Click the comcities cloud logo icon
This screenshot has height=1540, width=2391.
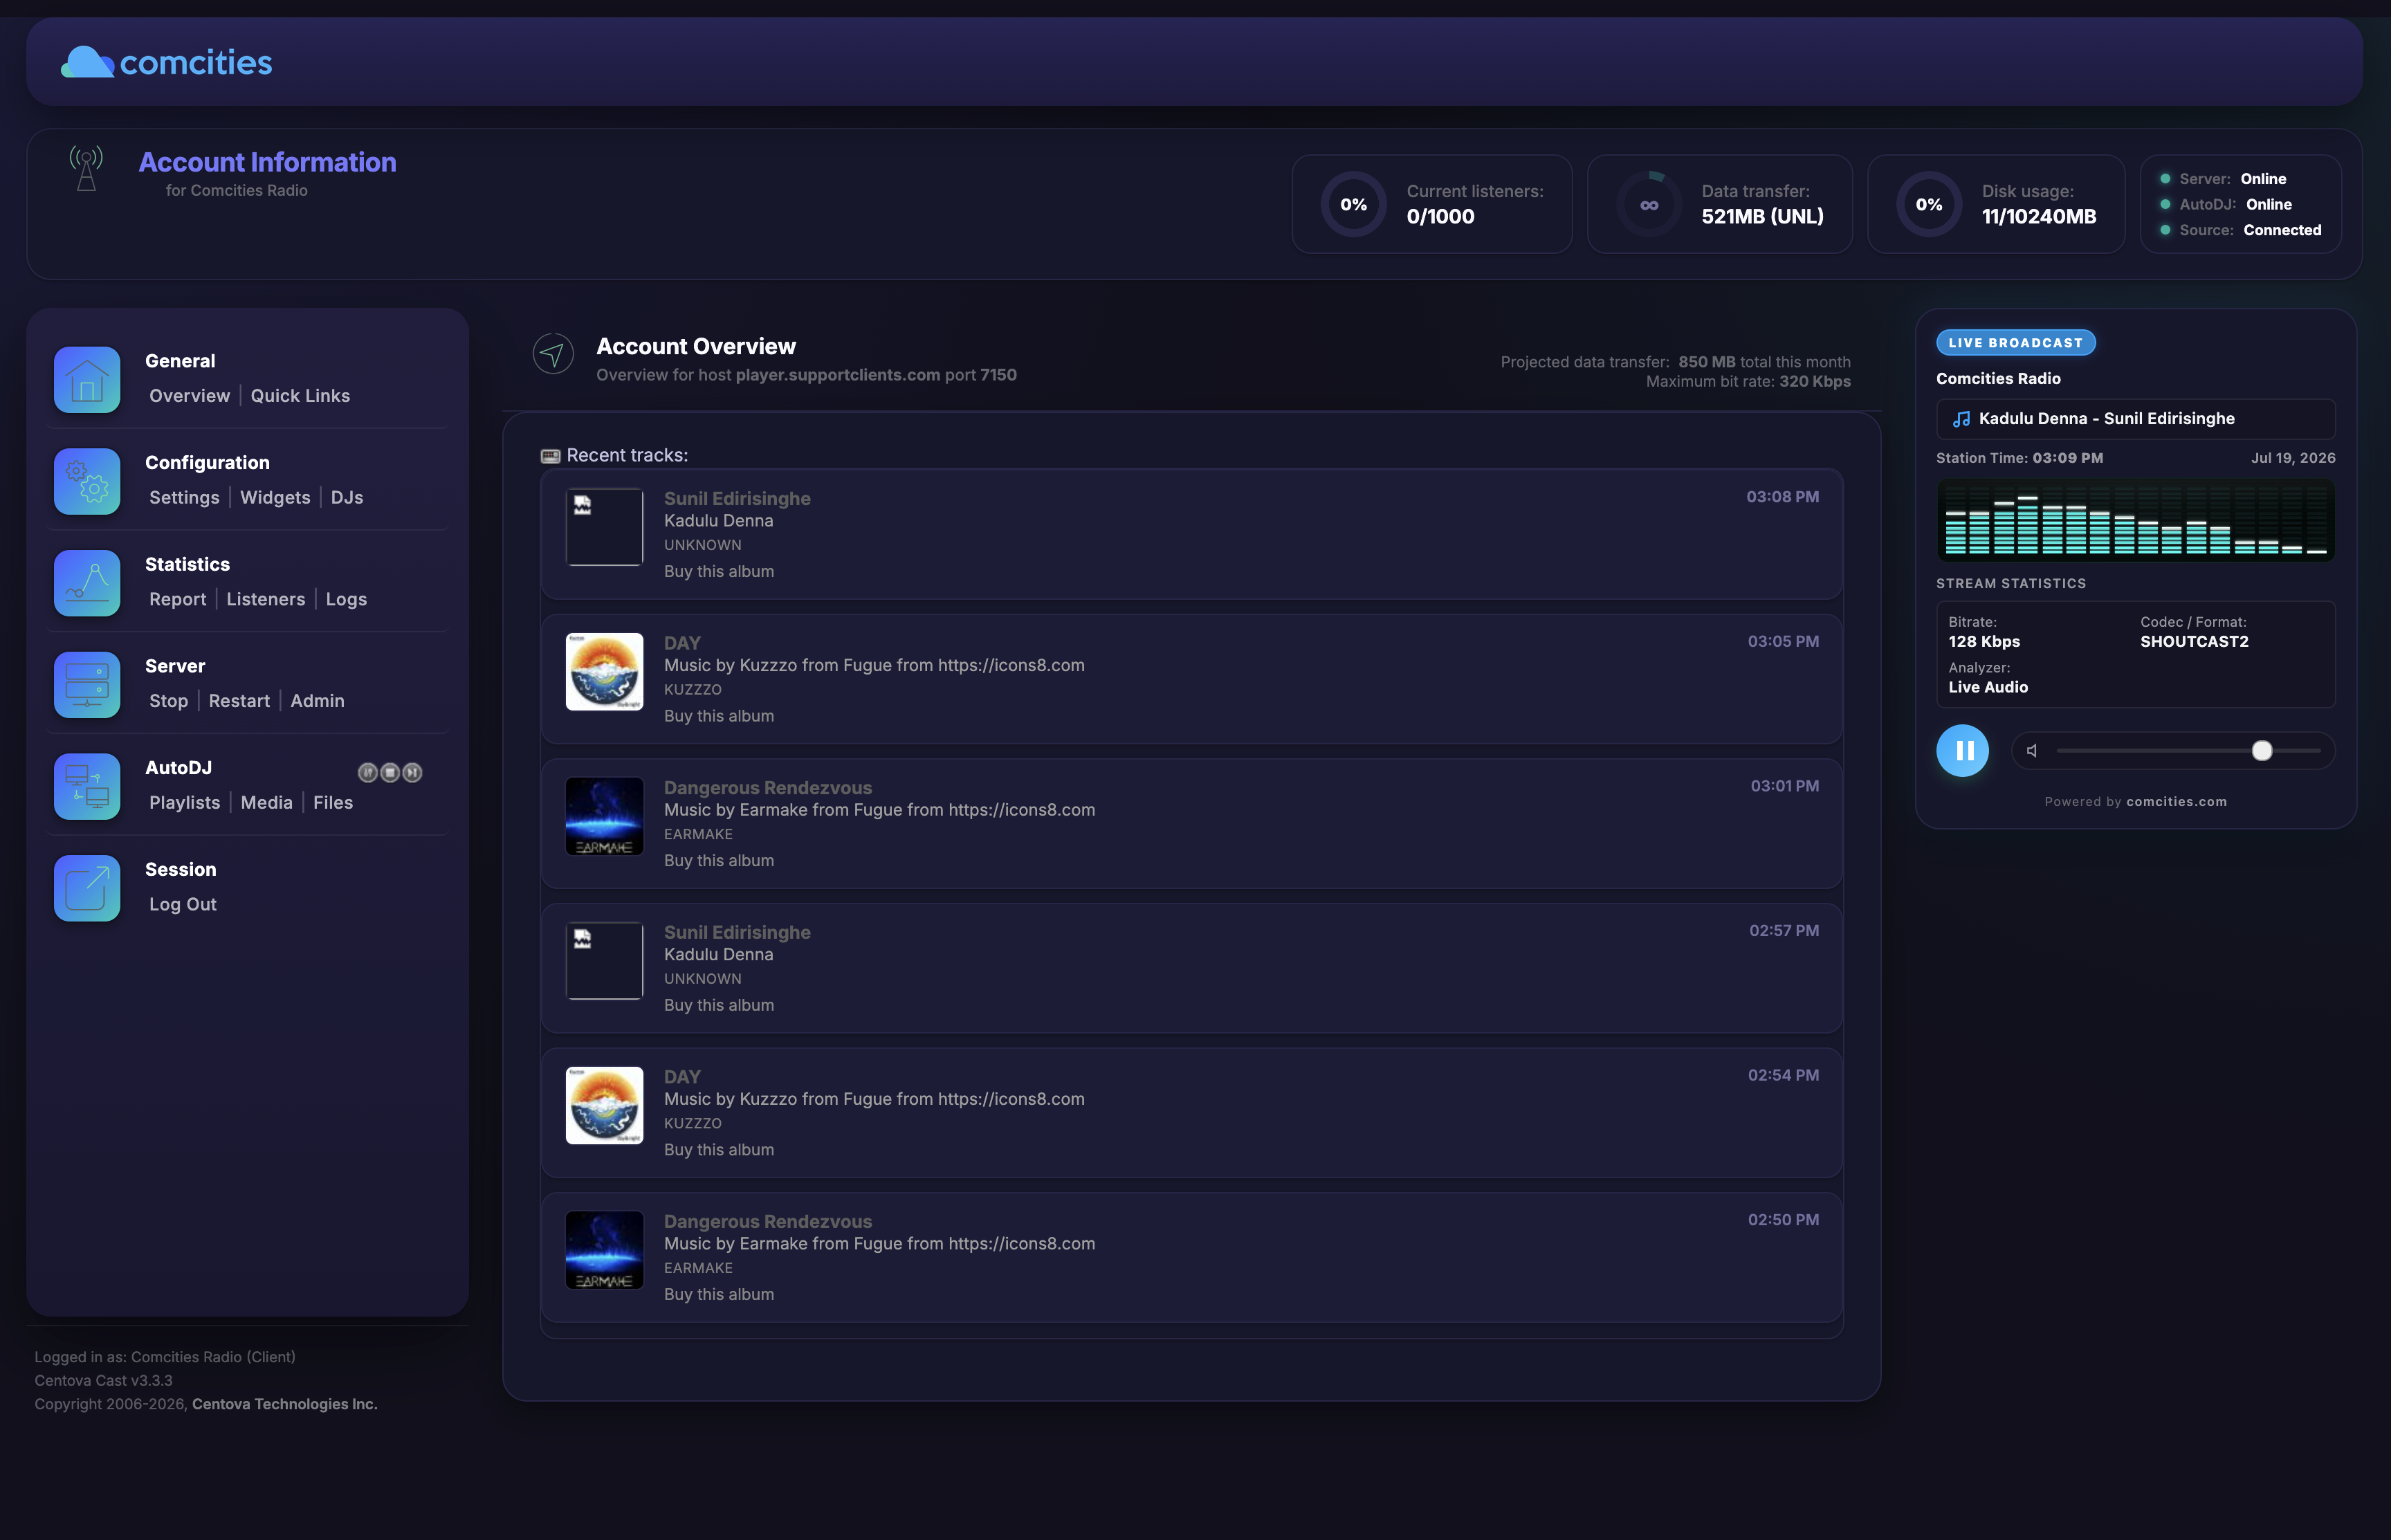click(87, 62)
